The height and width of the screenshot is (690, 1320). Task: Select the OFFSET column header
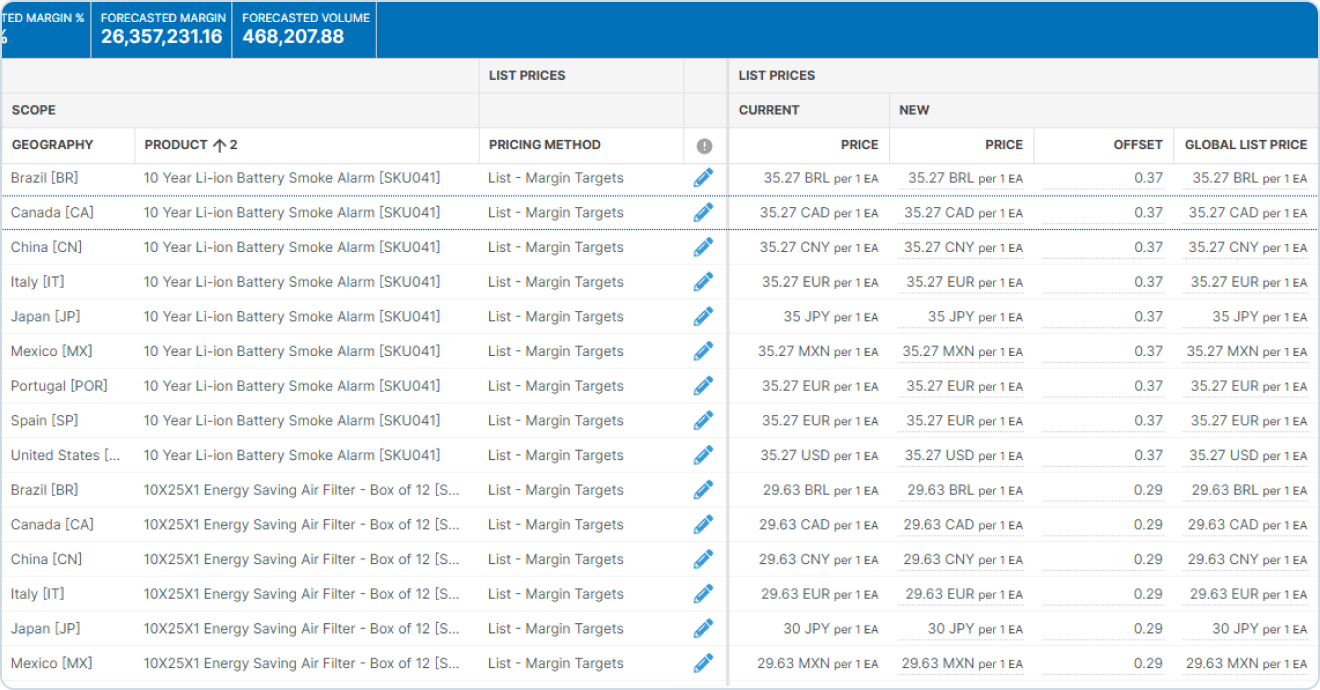click(1137, 145)
